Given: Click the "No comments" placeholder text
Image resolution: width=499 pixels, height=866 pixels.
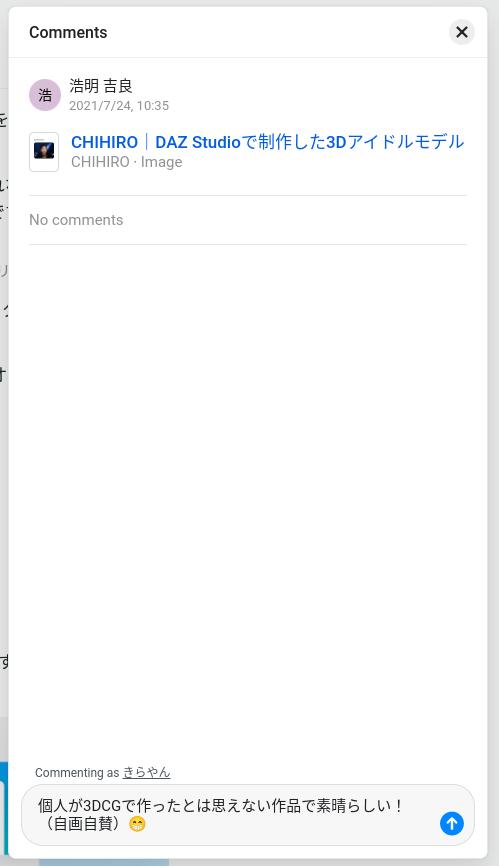Looking at the screenshot, I should 76,220.
